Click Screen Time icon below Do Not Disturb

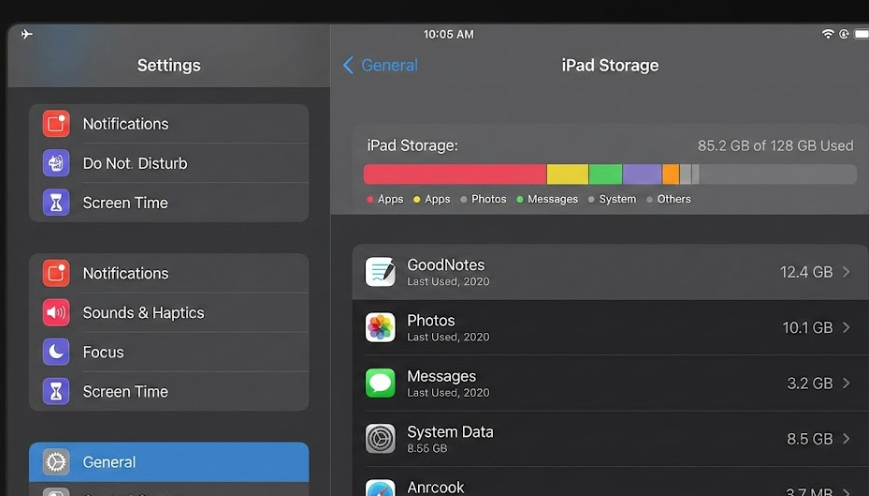pyautogui.click(x=56, y=202)
